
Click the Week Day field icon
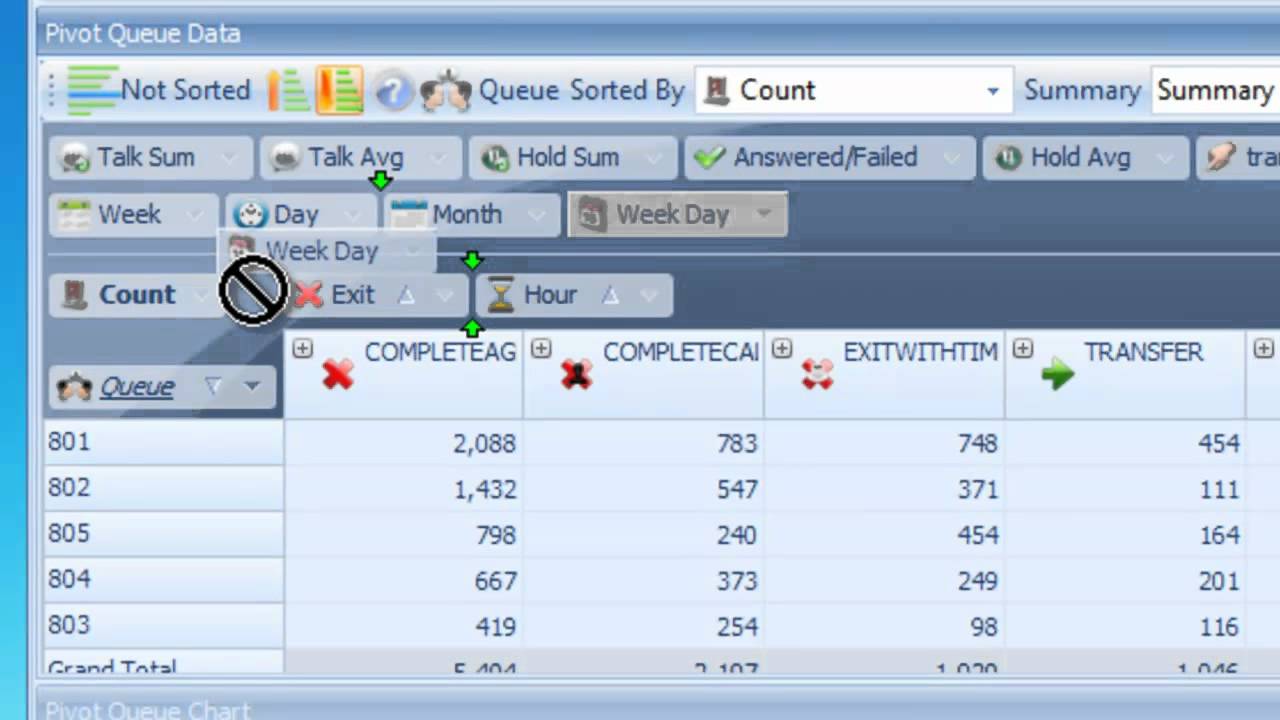point(593,214)
